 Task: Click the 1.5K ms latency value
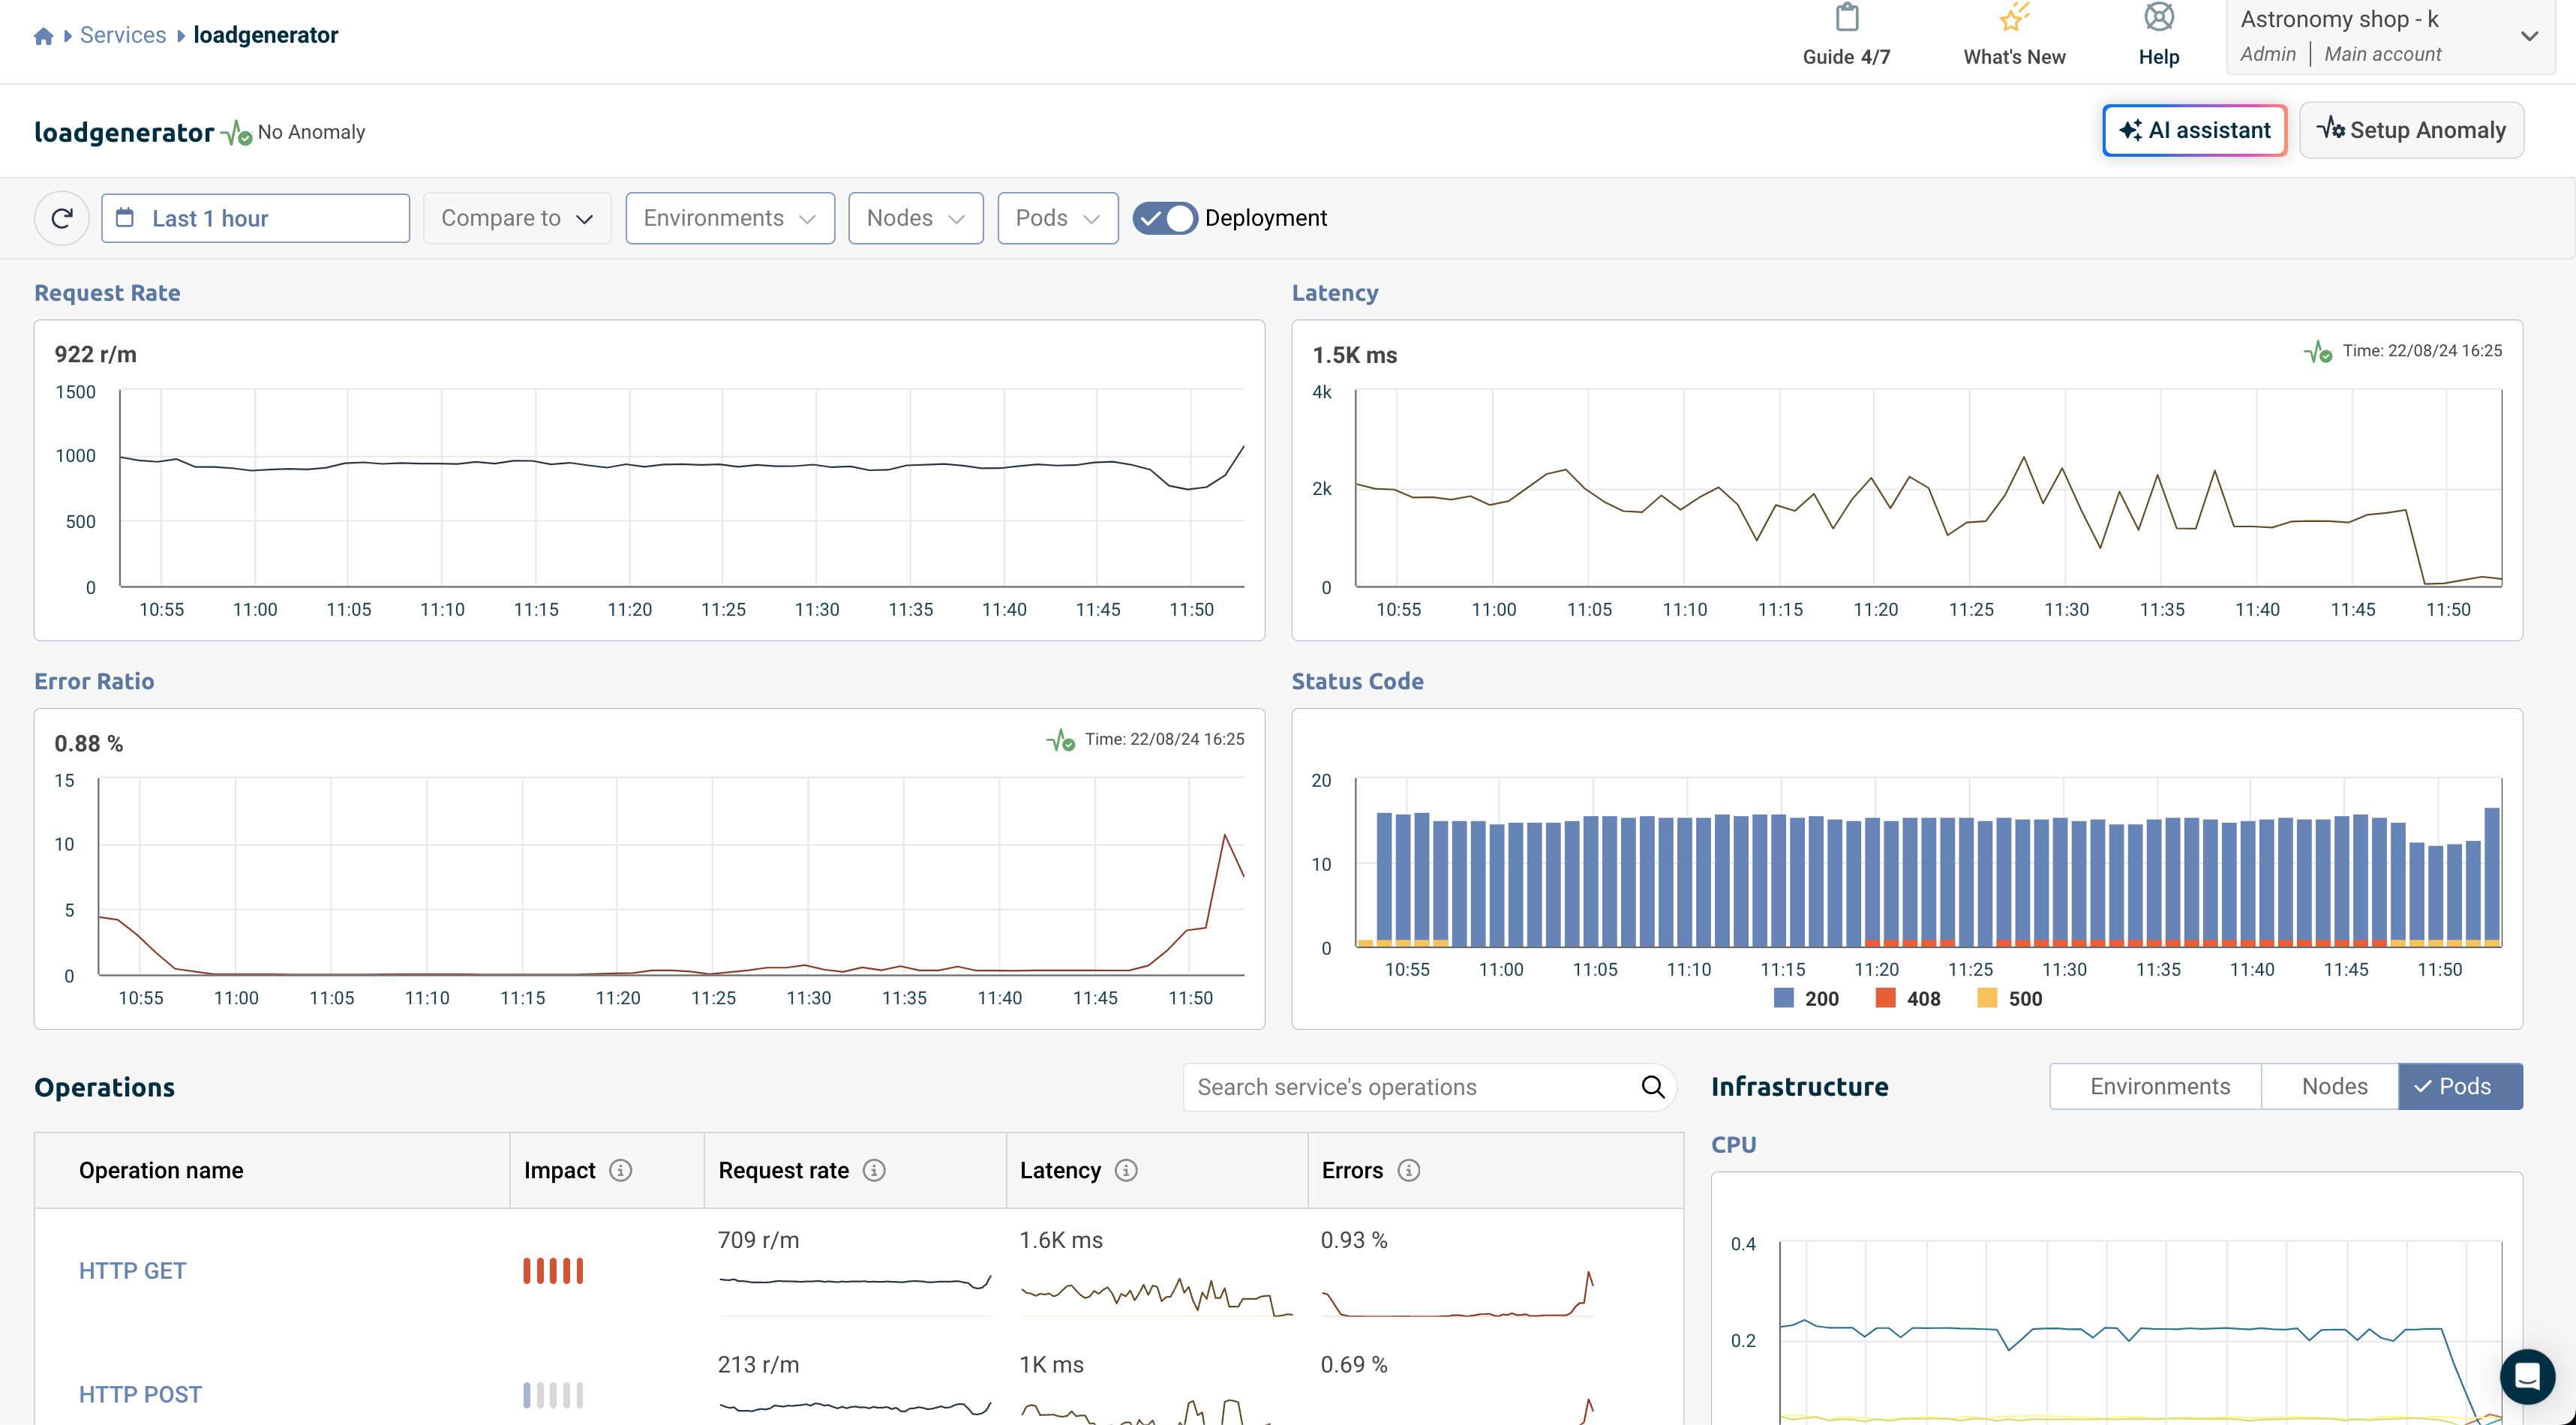click(1354, 355)
